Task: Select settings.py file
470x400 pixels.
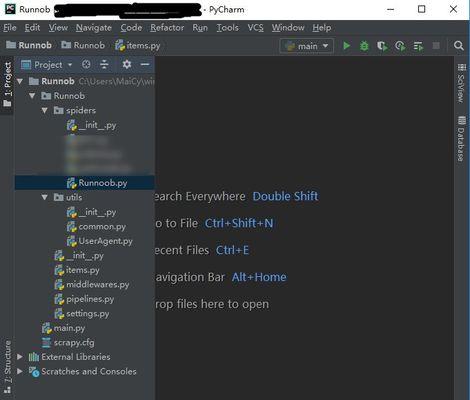Action: 85,314
